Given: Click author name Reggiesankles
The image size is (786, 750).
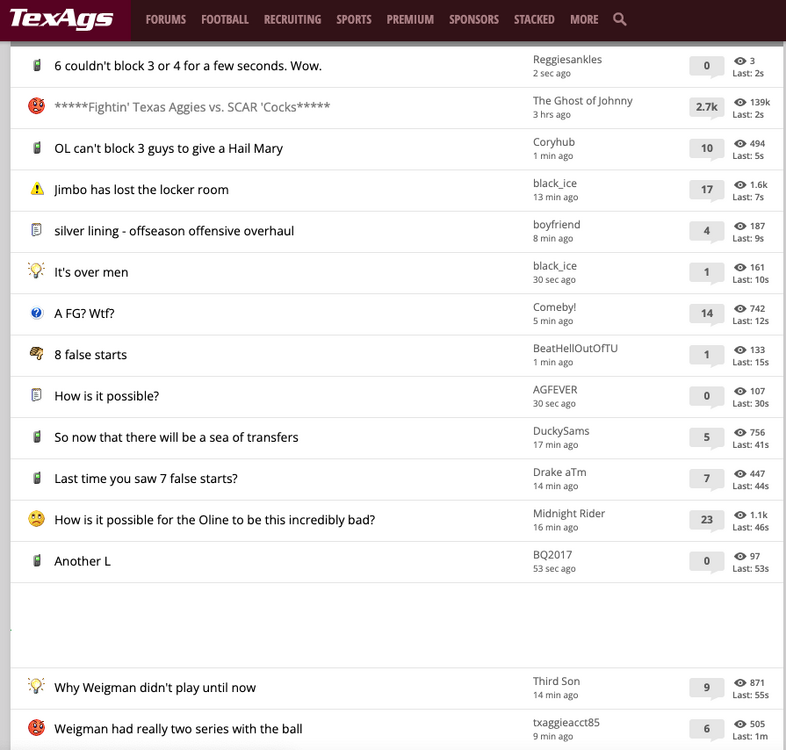Looking at the screenshot, I should pyautogui.click(x=567, y=59).
